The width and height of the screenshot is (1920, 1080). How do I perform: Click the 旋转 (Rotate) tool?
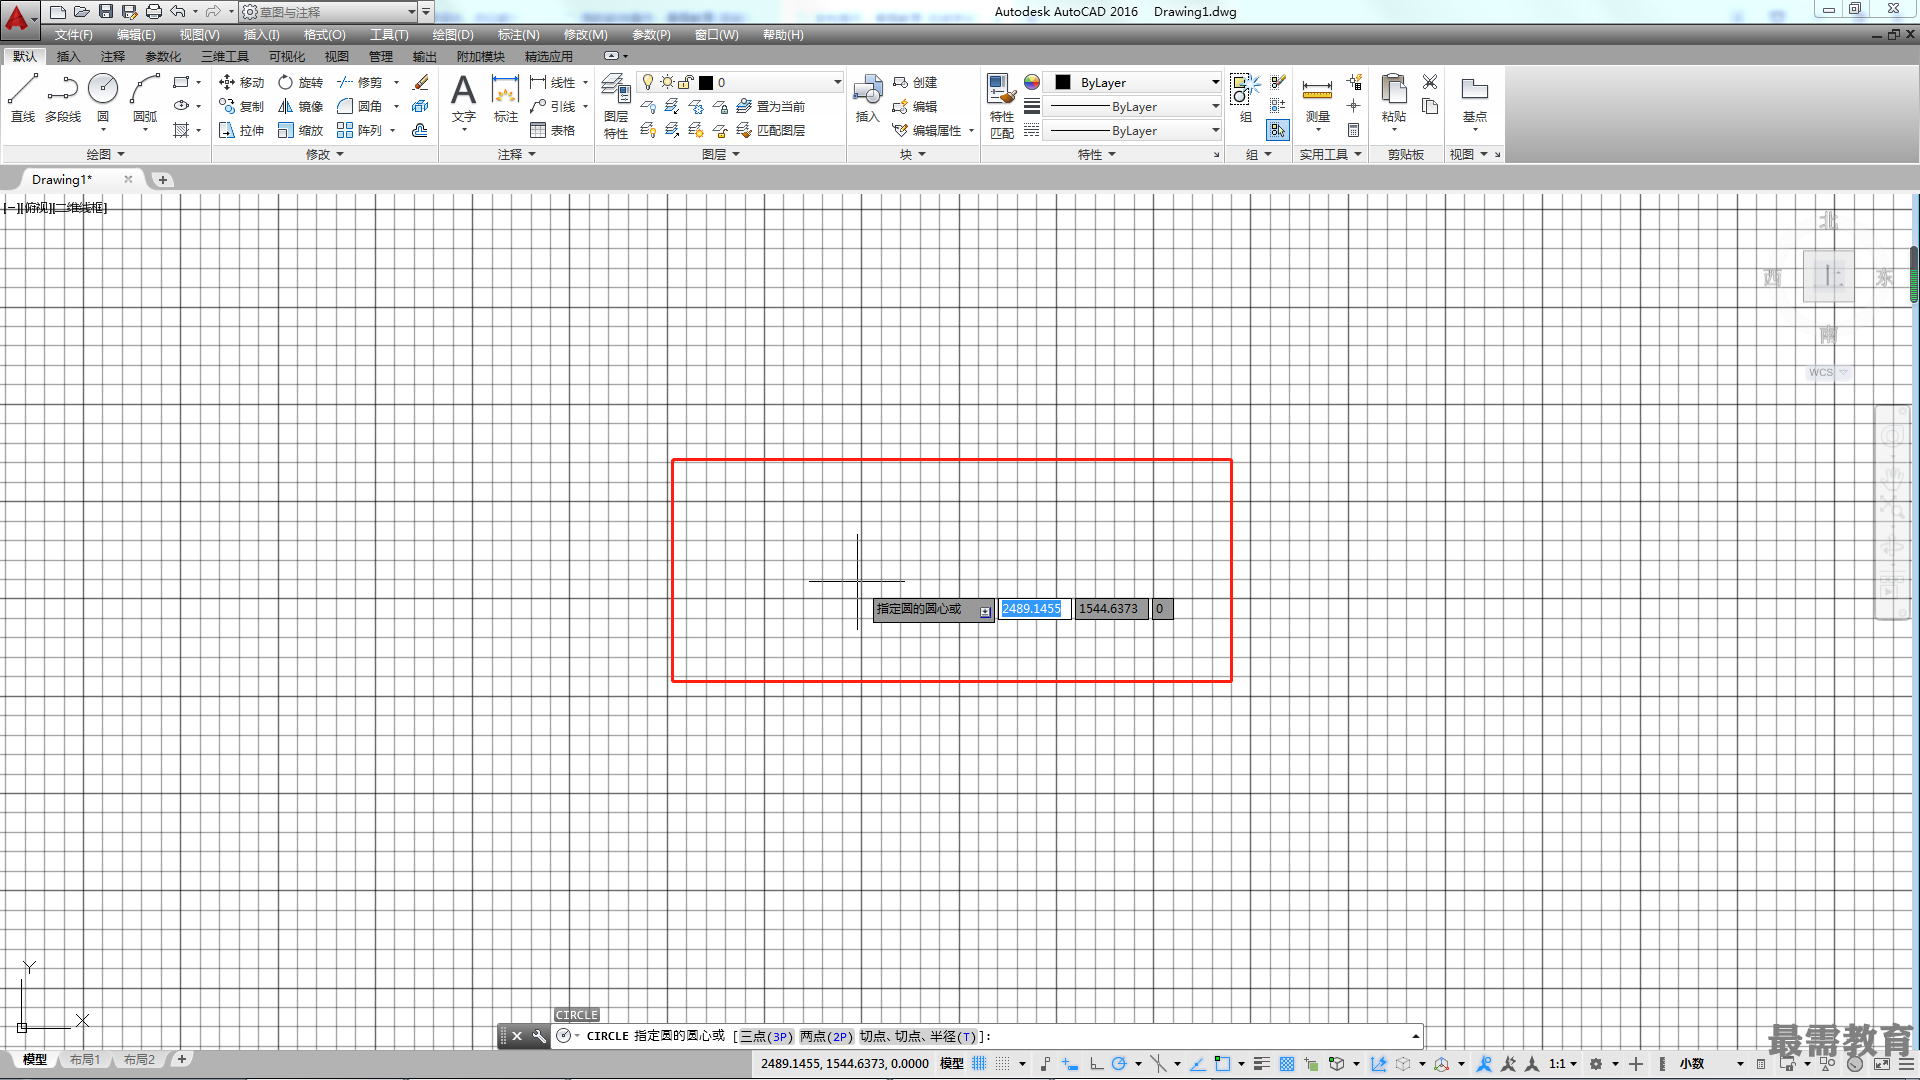click(x=300, y=82)
